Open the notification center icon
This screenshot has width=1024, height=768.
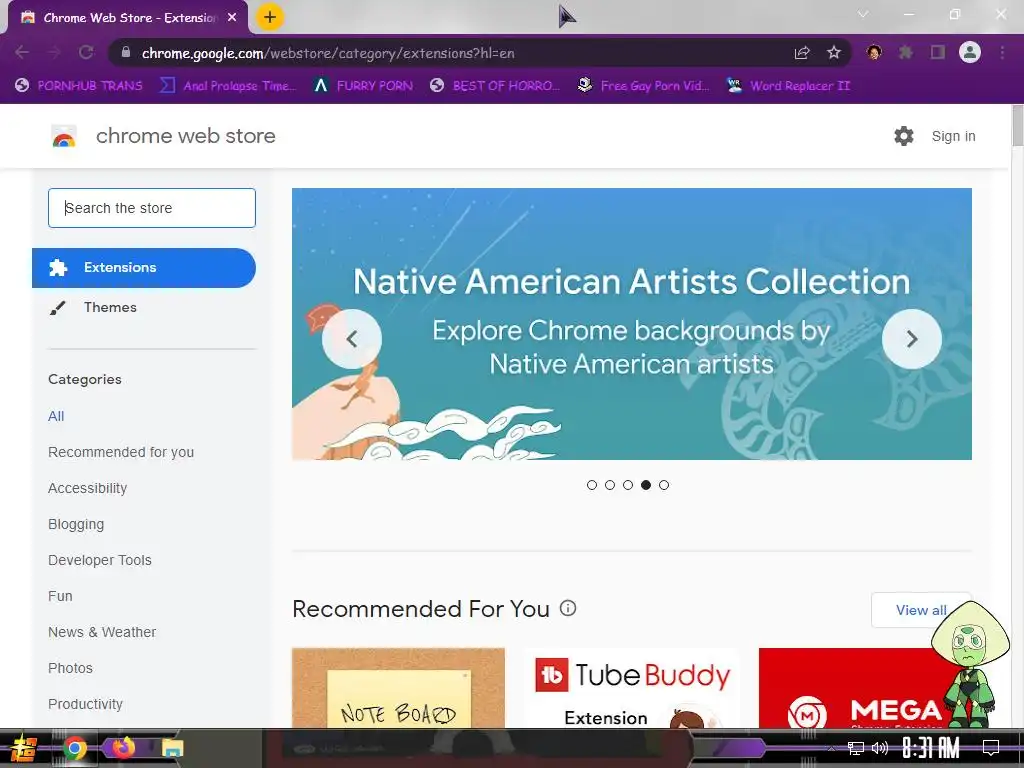point(991,748)
